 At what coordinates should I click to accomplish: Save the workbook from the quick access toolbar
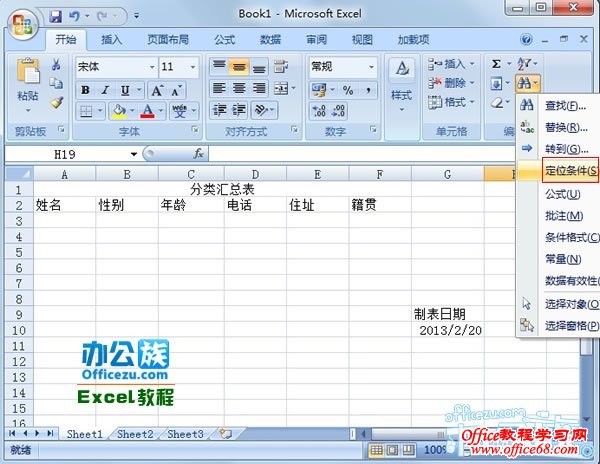pyautogui.click(x=56, y=16)
